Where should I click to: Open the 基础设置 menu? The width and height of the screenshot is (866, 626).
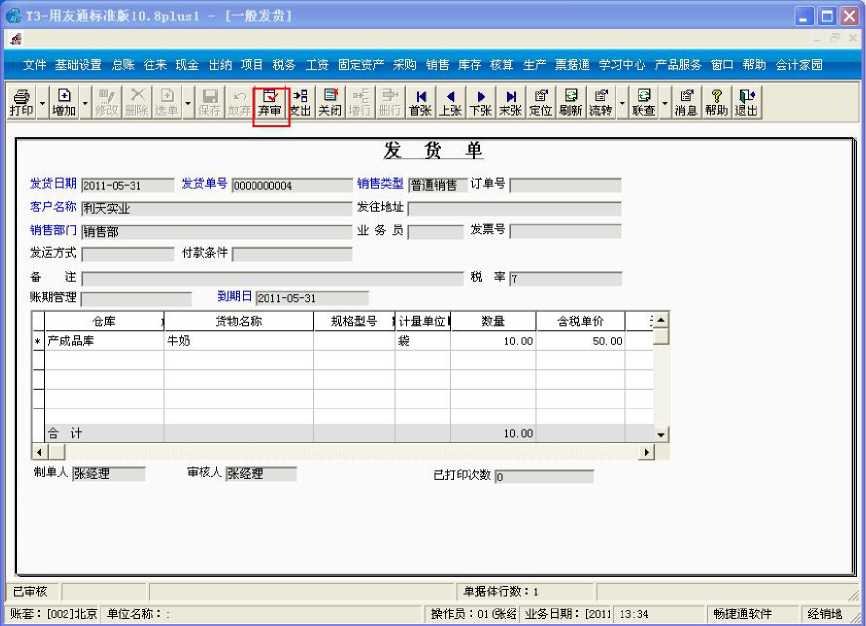tap(78, 65)
